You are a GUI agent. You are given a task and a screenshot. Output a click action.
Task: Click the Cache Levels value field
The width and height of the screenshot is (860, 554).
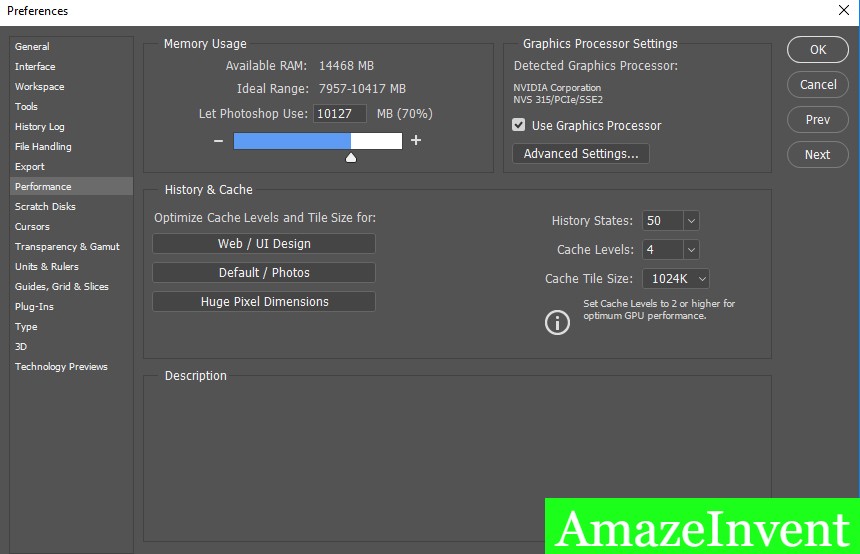coord(663,250)
